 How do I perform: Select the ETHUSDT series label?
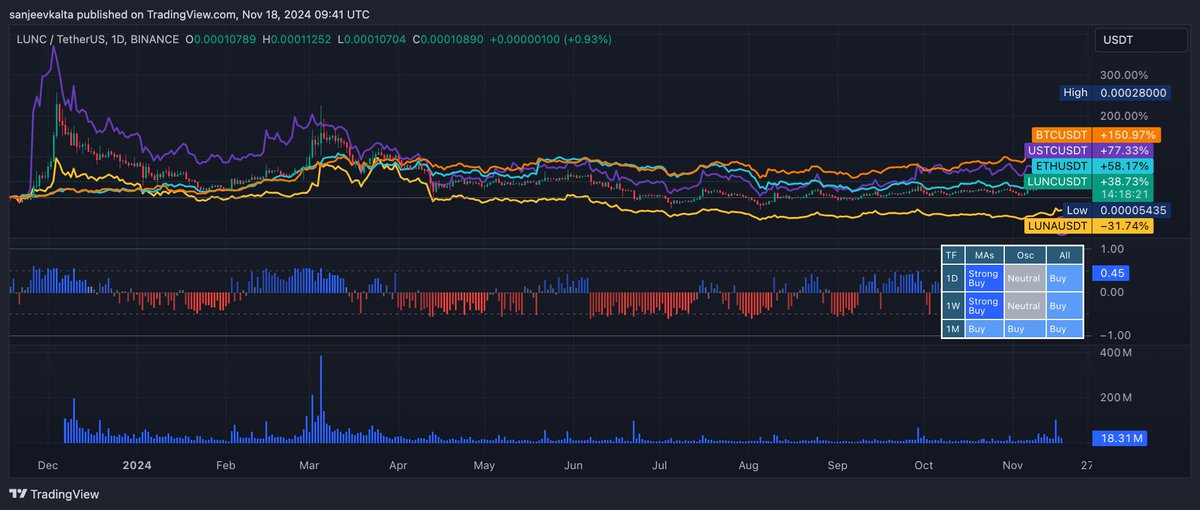(1061, 165)
